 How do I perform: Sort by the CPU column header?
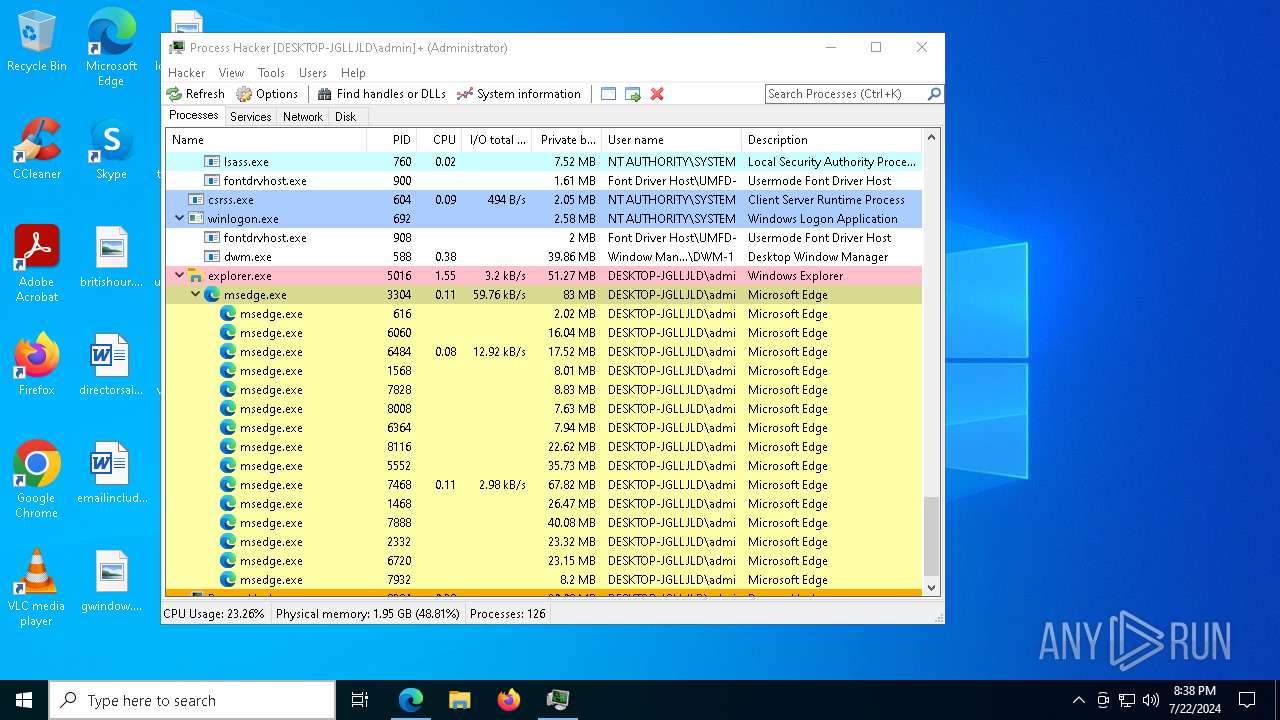[439, 140]
